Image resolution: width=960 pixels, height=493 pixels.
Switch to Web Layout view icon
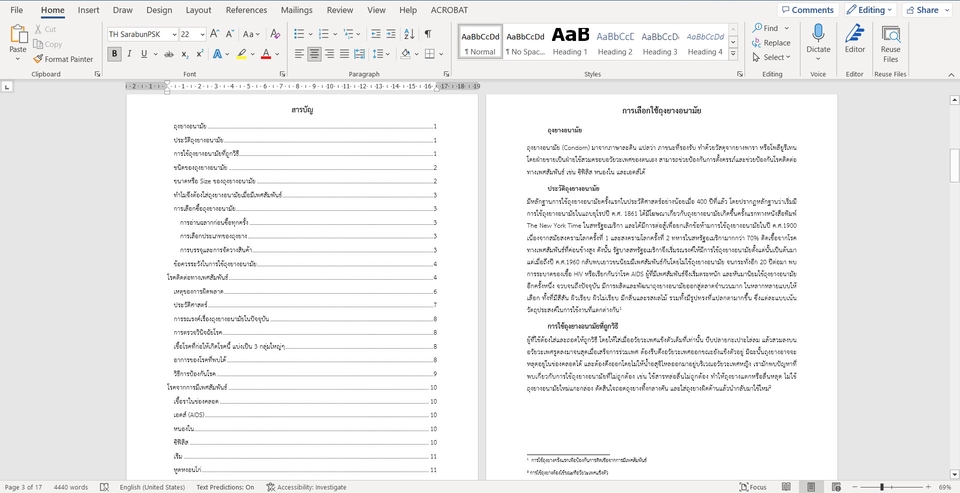pyautogui.click(x=834, y=487)
